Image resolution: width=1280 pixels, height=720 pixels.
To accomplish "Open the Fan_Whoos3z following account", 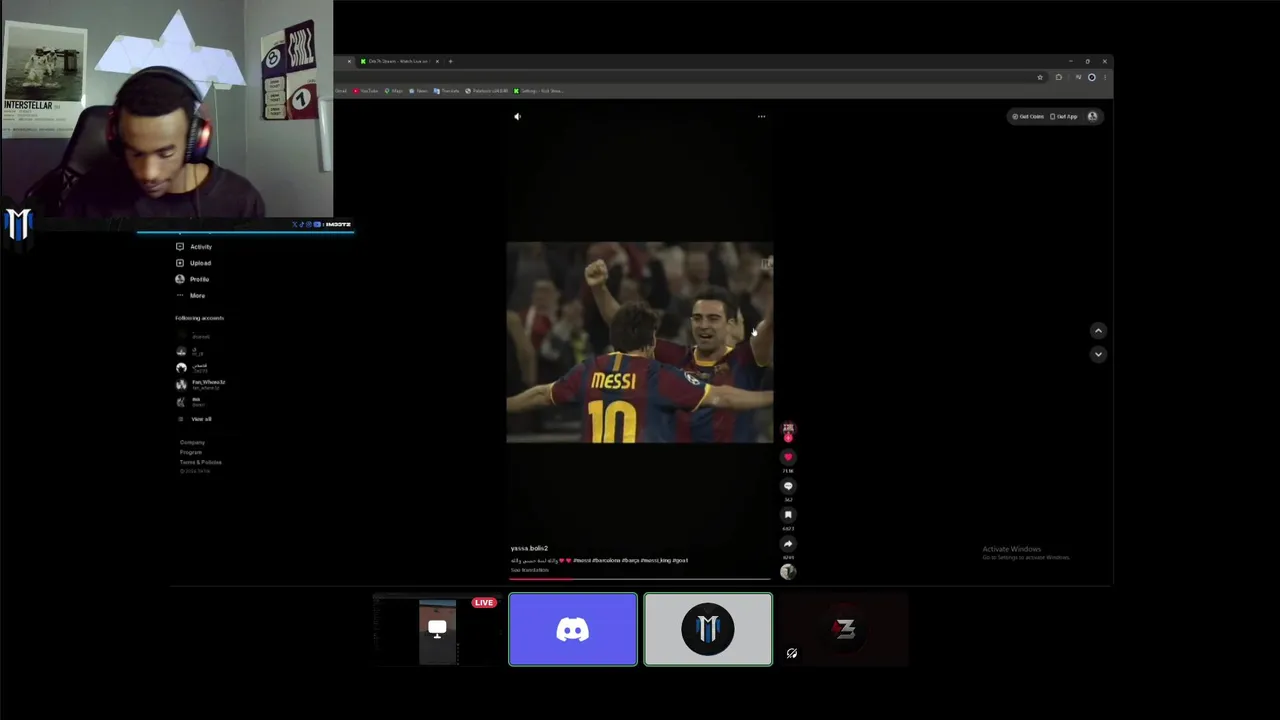I will point(201,384).
